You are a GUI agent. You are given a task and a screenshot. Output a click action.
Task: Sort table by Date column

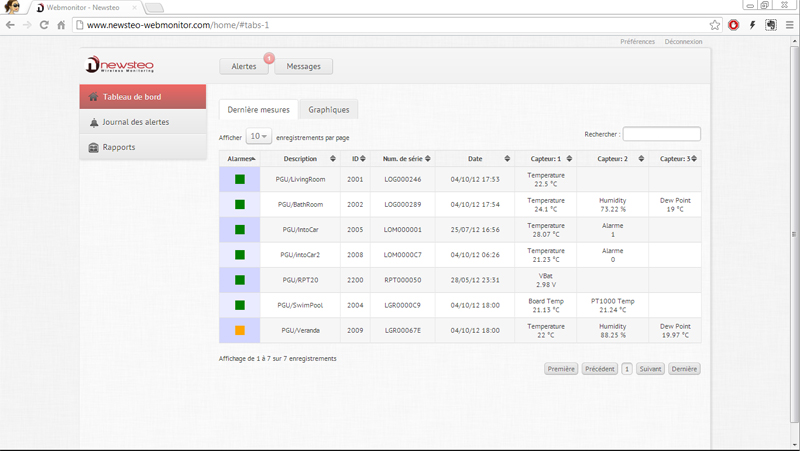pos(475,159)
